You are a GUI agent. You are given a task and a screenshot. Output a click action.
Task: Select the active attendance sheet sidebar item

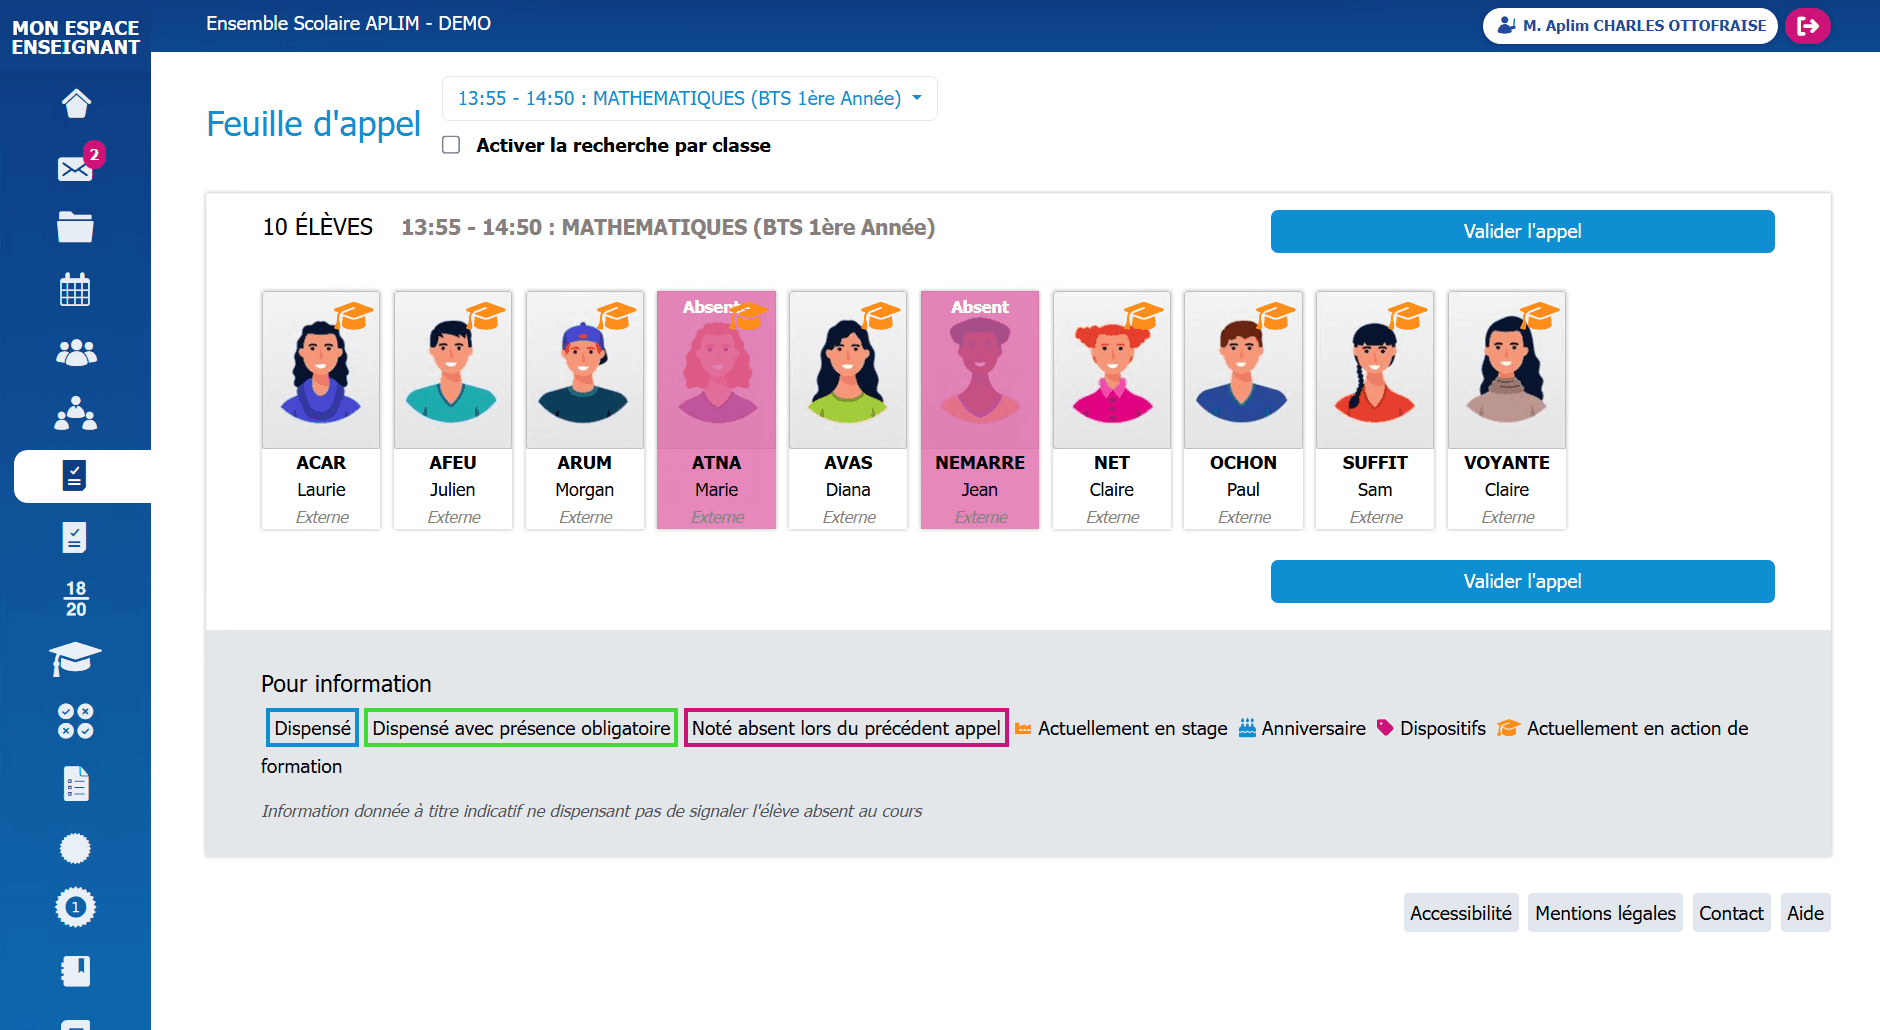click(x=76, y=476)
